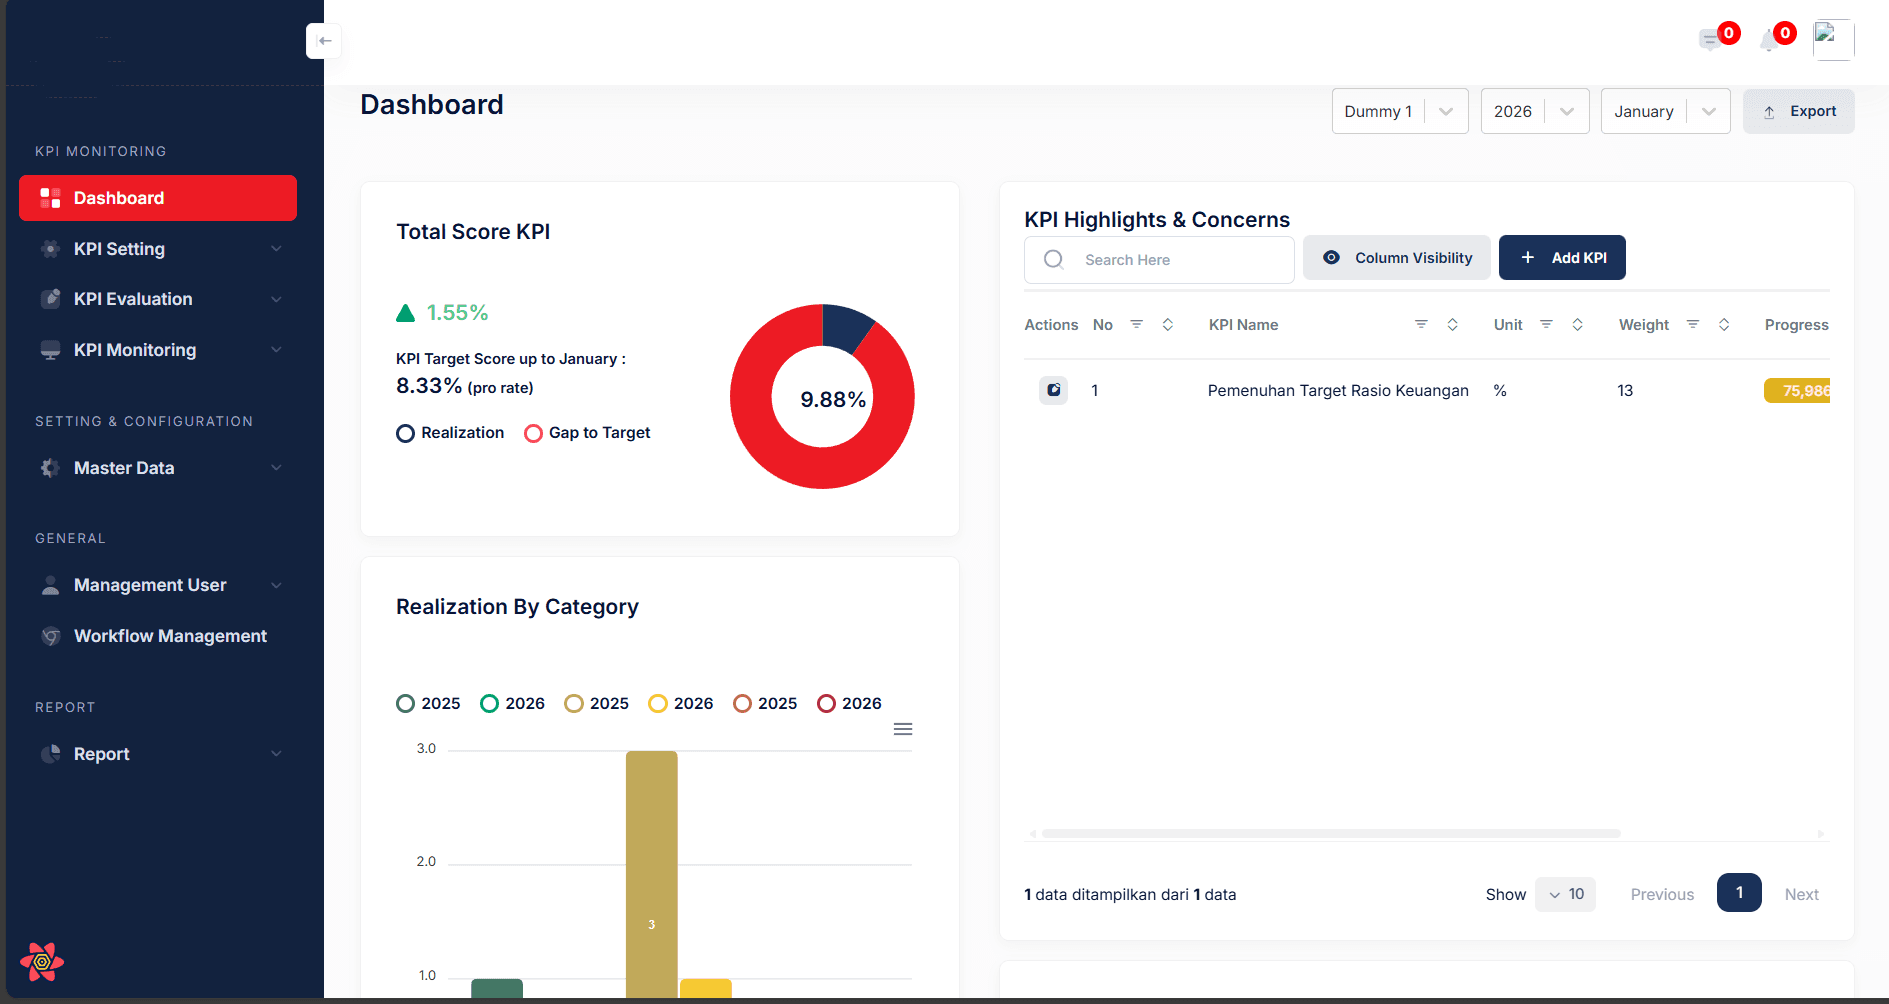
Task: Open the notifications bell icon
Action: coord(1771,39)
